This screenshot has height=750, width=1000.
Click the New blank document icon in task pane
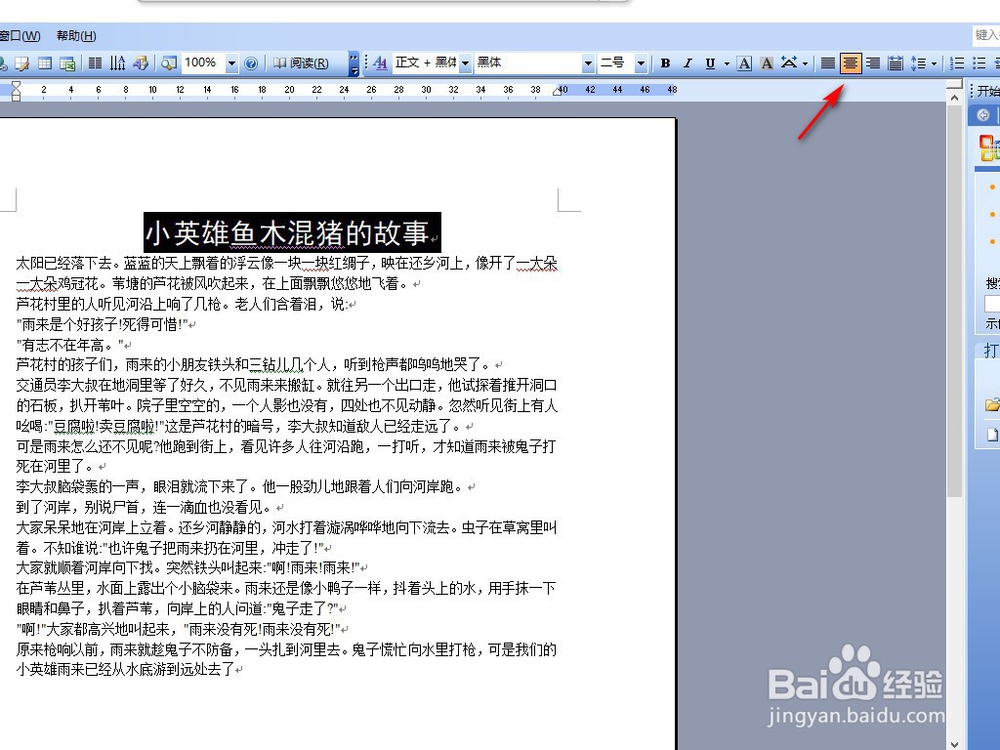click(992, 434)
